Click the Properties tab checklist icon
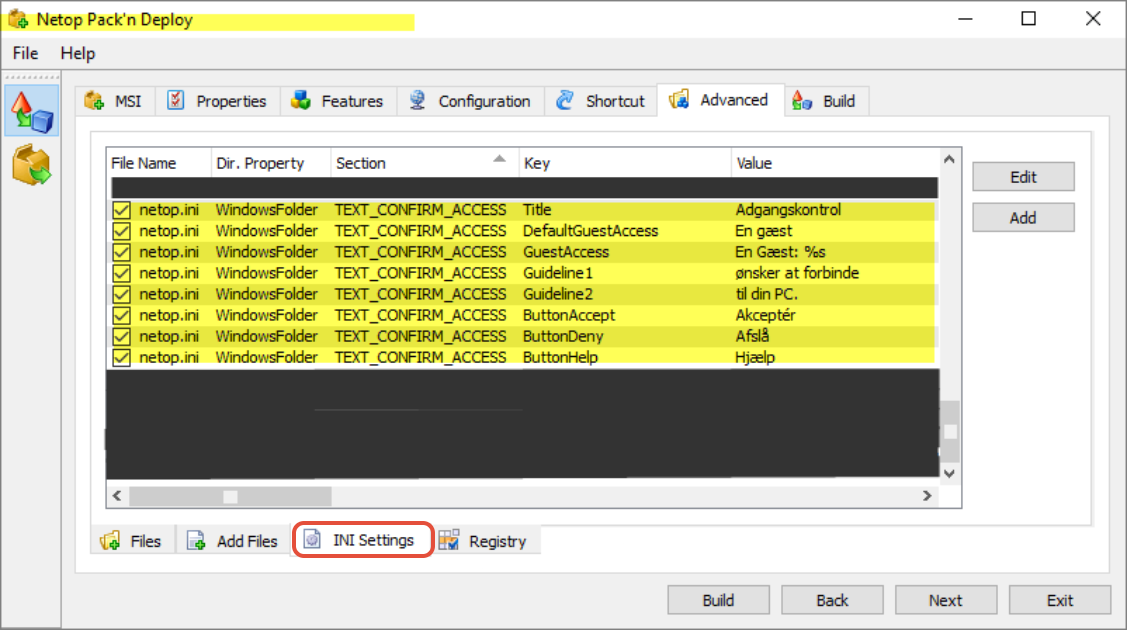Image resolution: width=1127 pixels, height=630 pixels. pos(175,101)
